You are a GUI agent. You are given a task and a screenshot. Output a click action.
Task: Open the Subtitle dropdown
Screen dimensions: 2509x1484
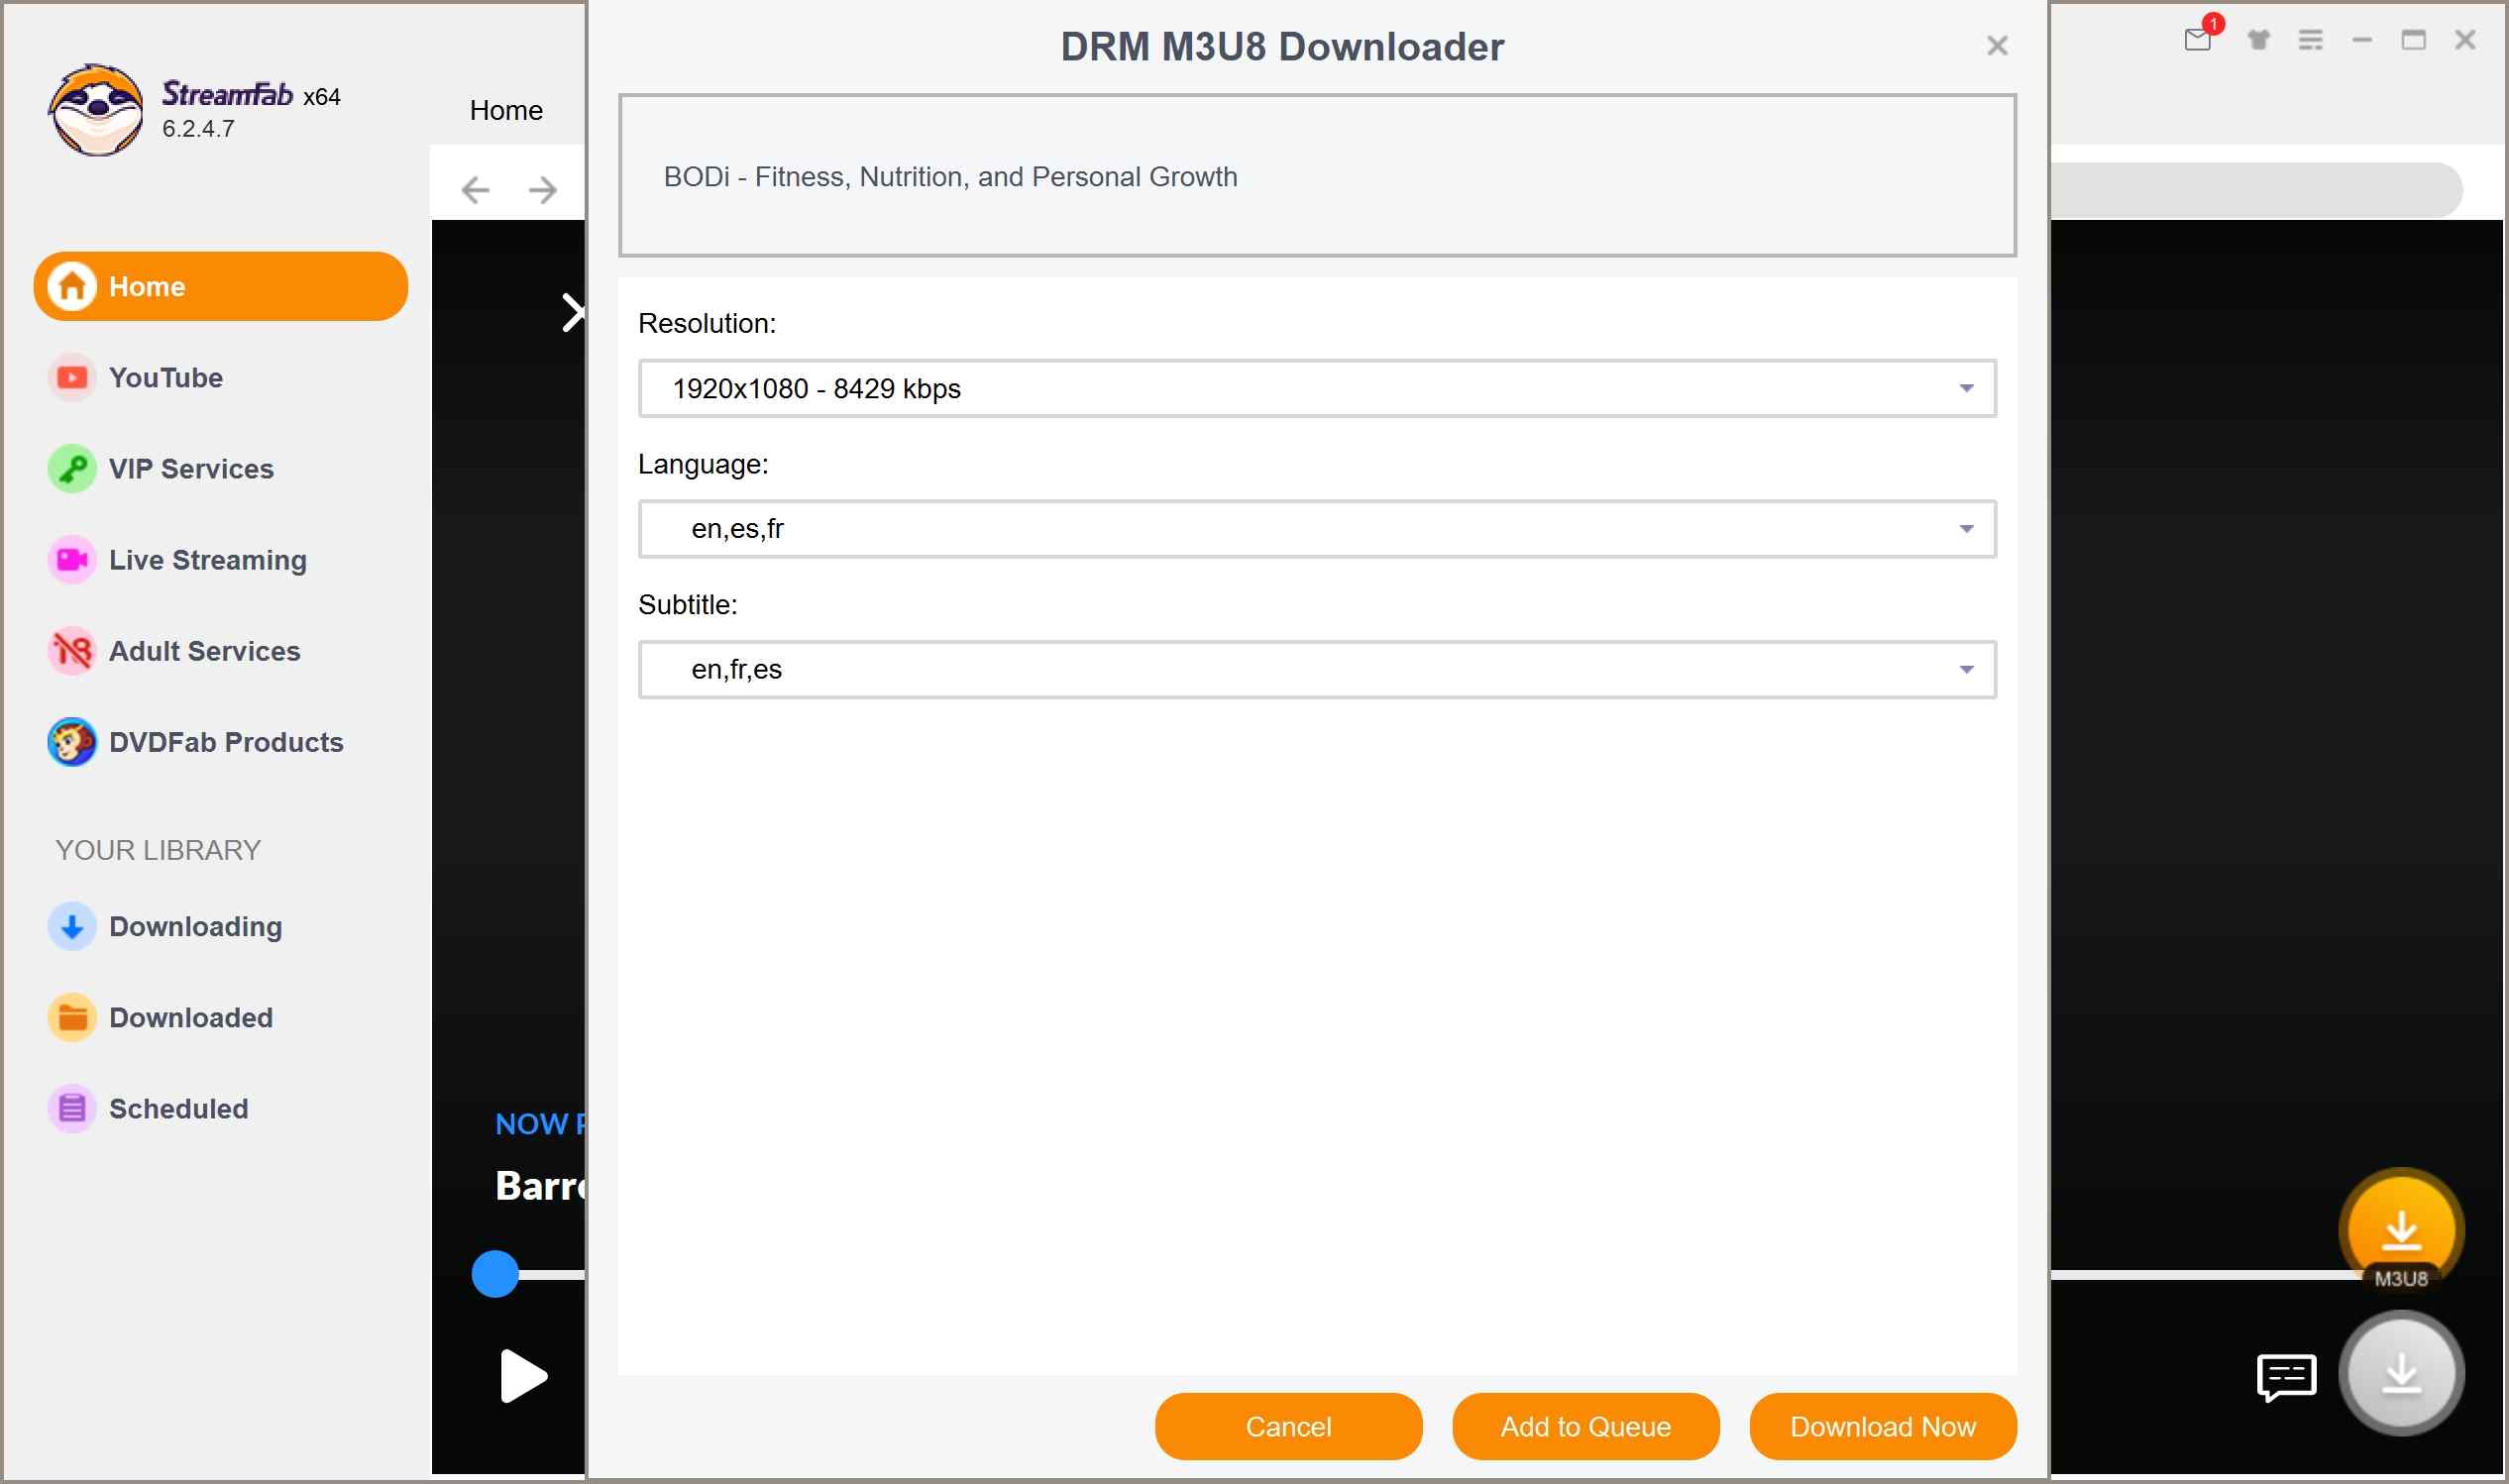pyautogui.click(x=1317, y=670)
